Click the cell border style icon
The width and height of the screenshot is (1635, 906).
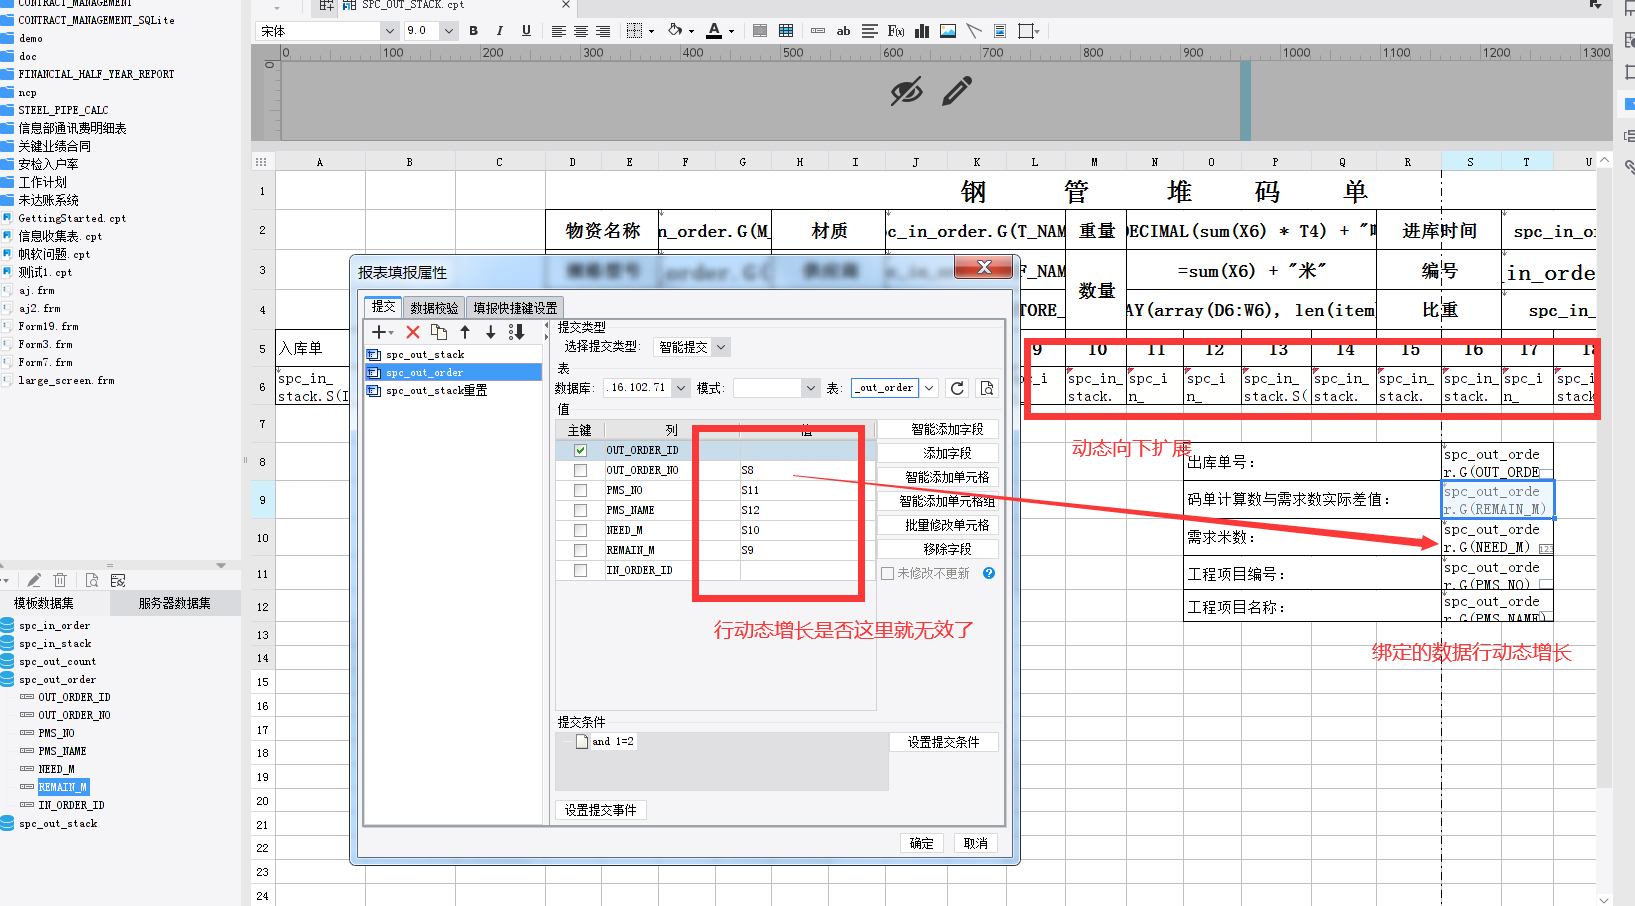point(634,31)
